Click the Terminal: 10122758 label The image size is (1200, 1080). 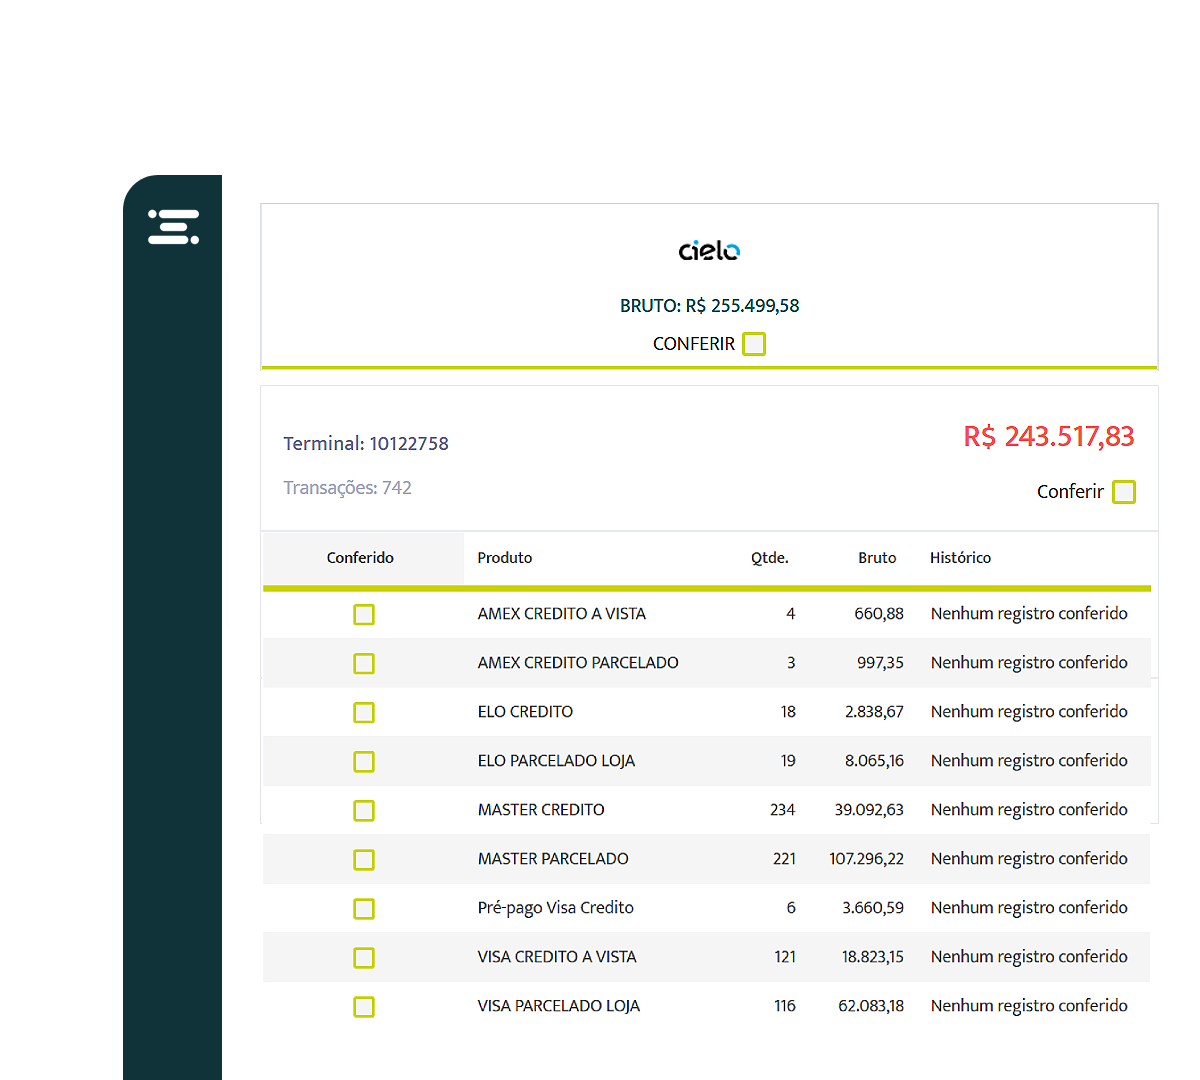coord(366,444)
